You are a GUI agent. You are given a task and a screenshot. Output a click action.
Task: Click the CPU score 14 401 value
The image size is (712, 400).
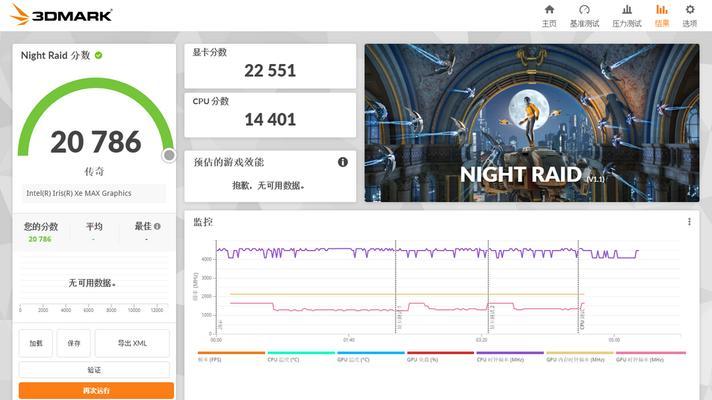[x=270, y=120]
